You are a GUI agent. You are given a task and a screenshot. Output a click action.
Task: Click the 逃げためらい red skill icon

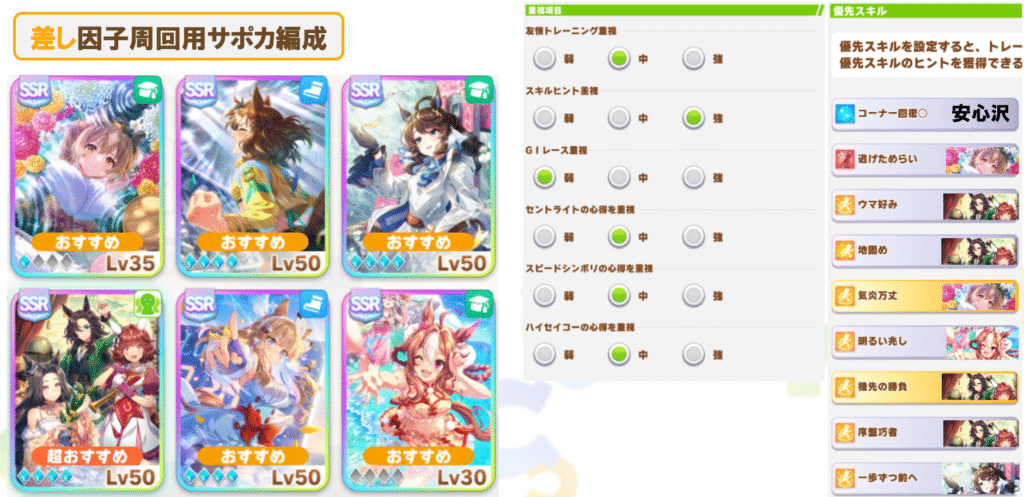pyautogui.click(x=845, y=159)
